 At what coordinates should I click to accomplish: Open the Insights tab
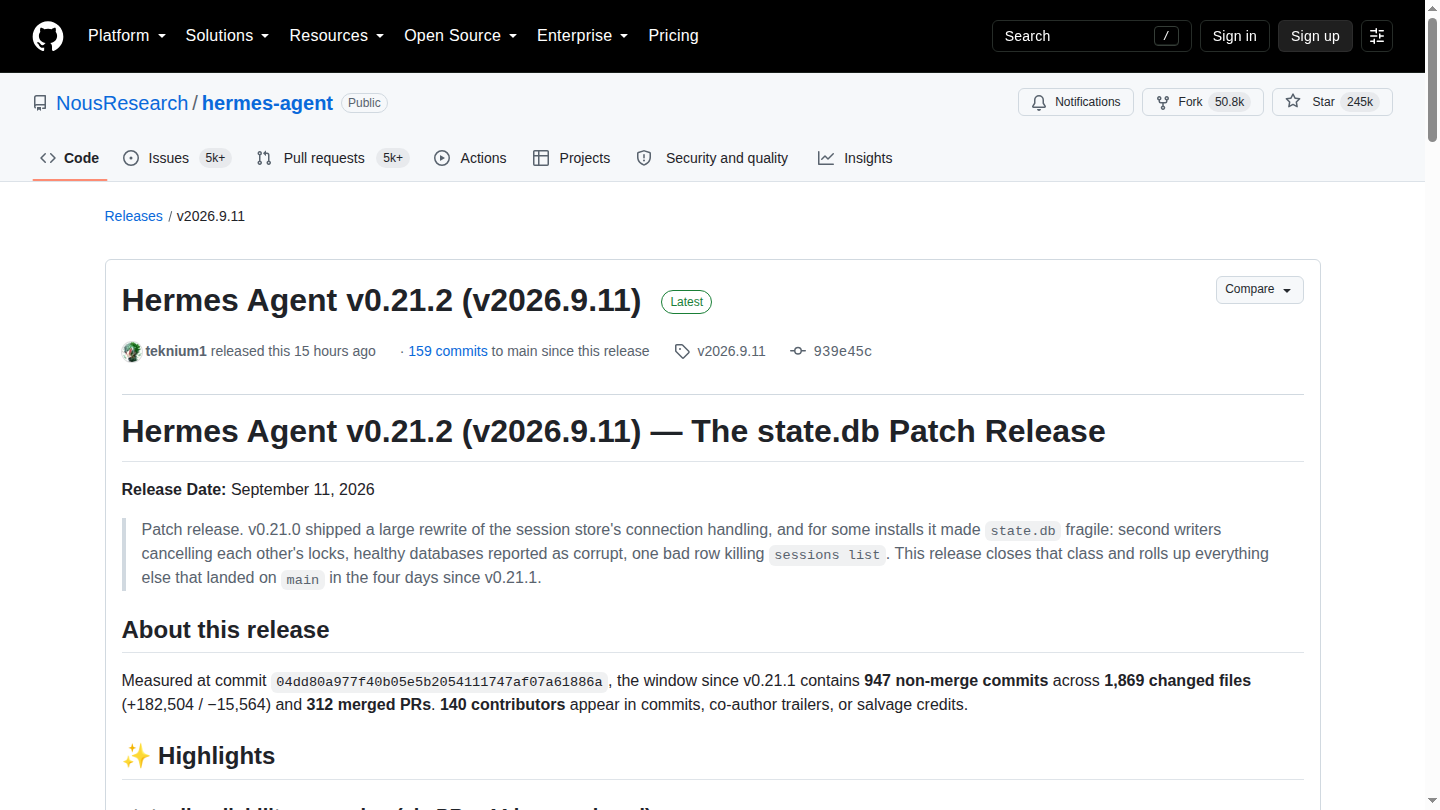point(855,158)
